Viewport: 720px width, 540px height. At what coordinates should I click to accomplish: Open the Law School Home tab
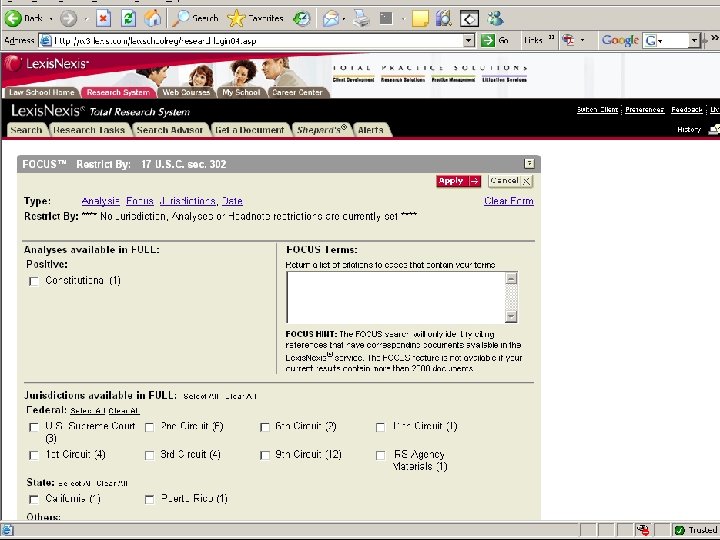[x=41, y=92]
